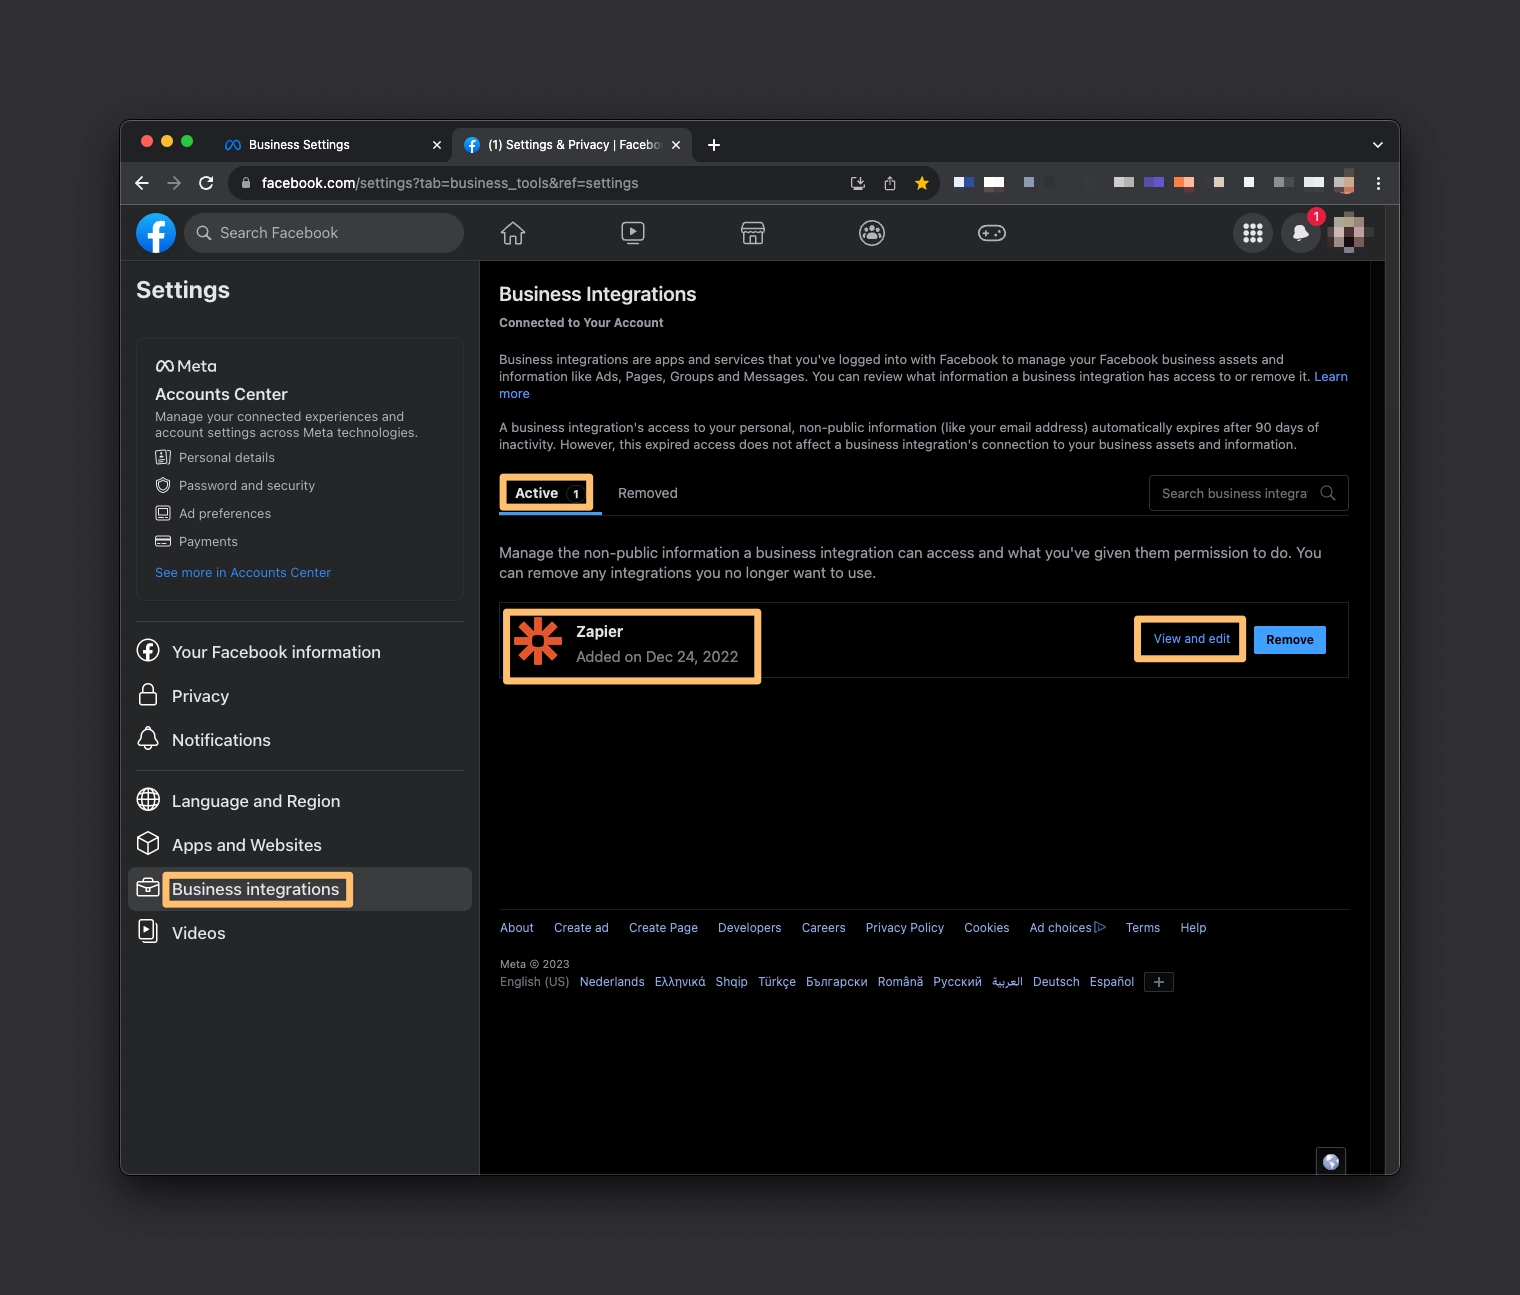Switch to the Removed integrations tab
This screenshot has height=1295, width=1520.
tap(648, 493)
